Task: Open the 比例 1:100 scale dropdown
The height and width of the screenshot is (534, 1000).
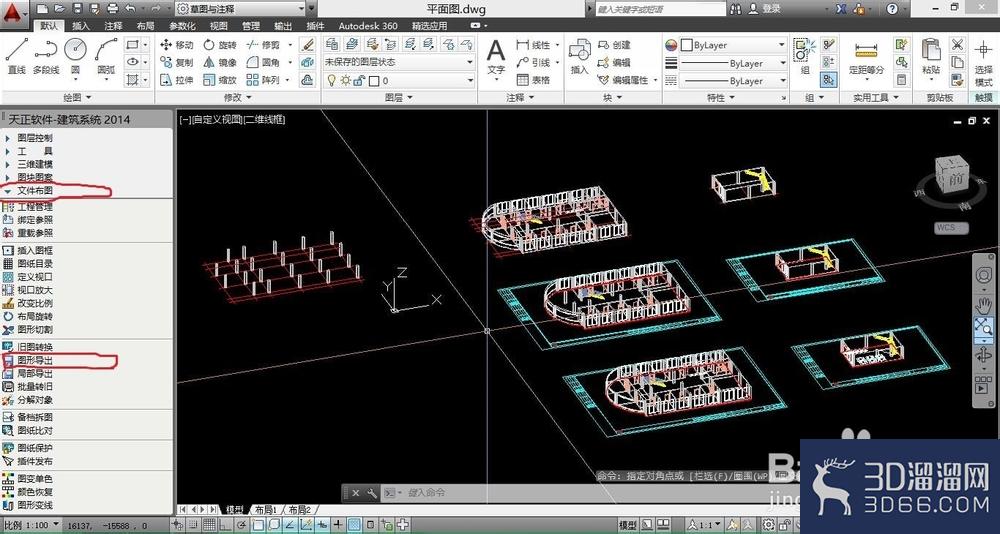Action: click(31, 524)
